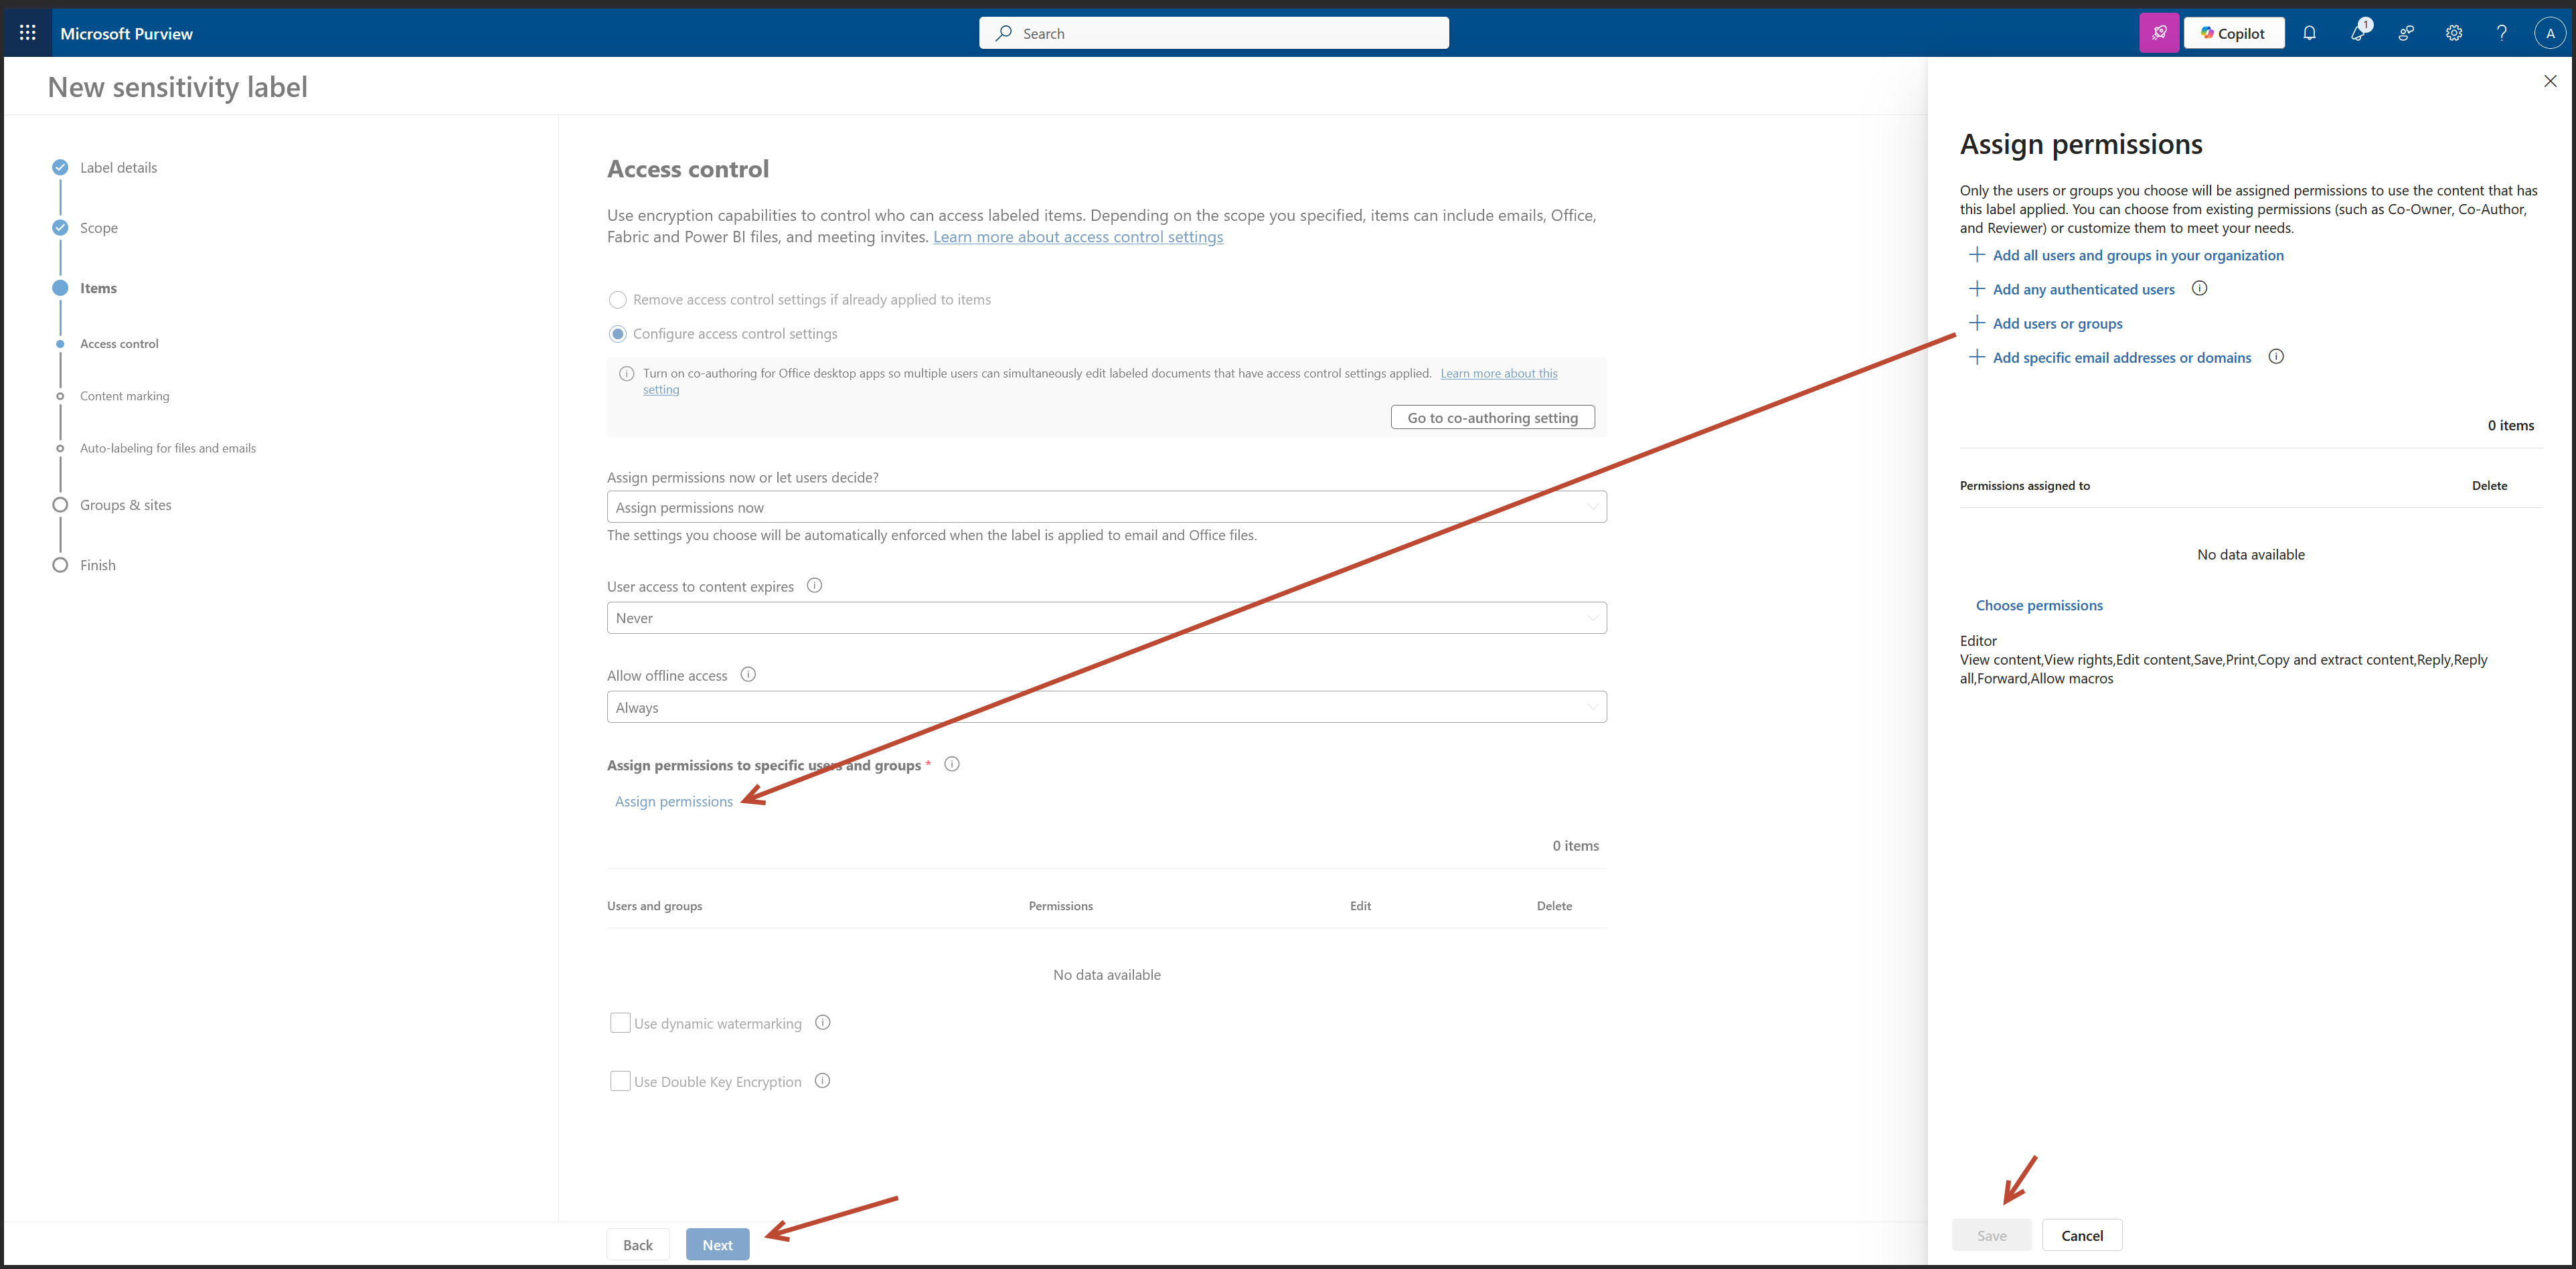This screenshot has height=1269, width=2576.
Task: Click Add users or groups link
Action: tap(2057, 324)
